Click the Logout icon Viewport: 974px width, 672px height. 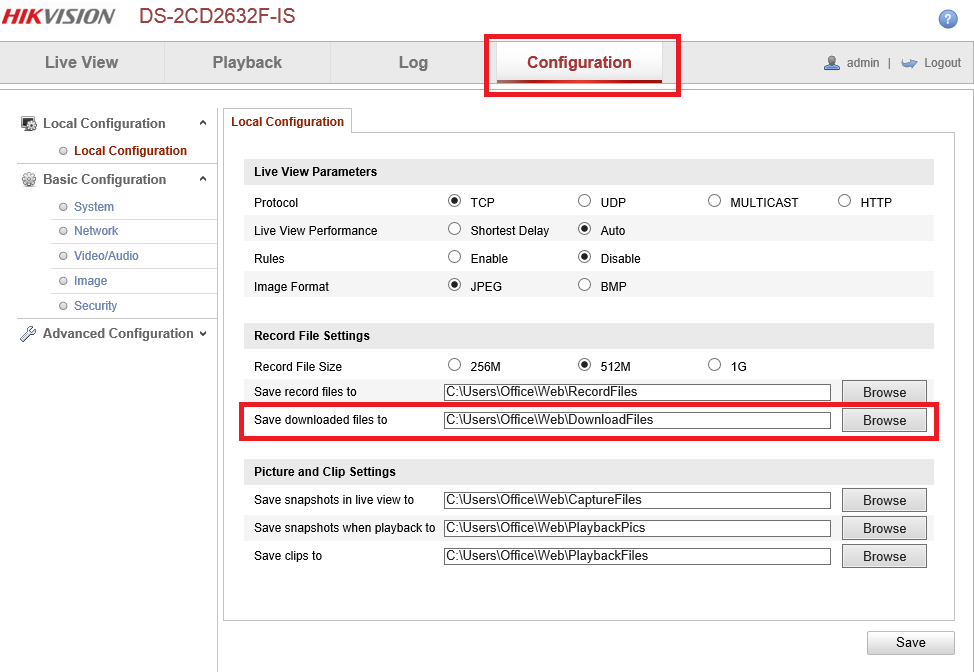pos(909,62)
